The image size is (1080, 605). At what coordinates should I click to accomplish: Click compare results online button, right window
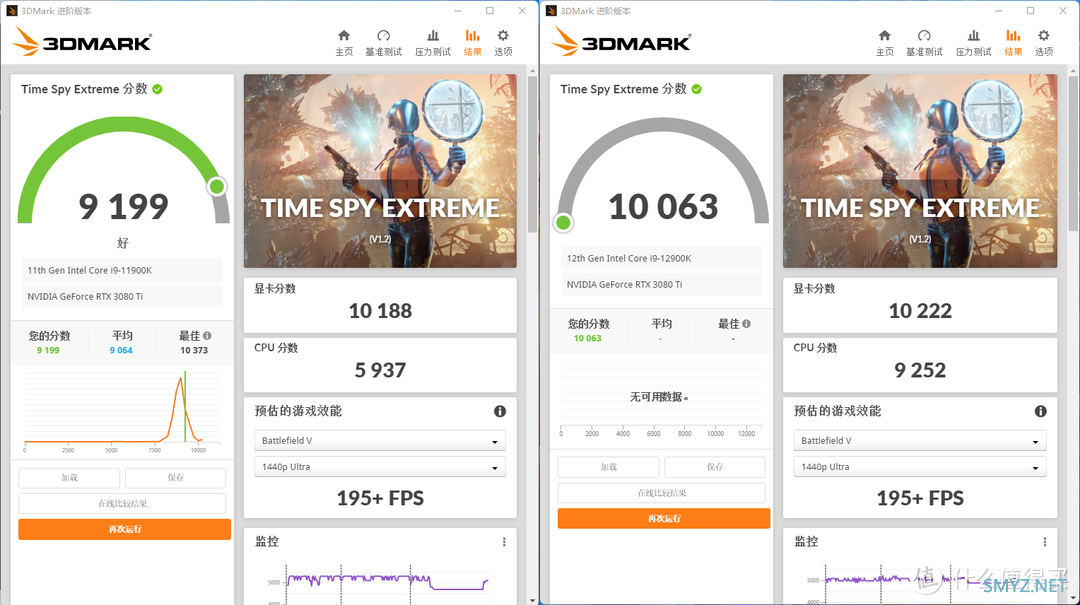pos(662,493)
